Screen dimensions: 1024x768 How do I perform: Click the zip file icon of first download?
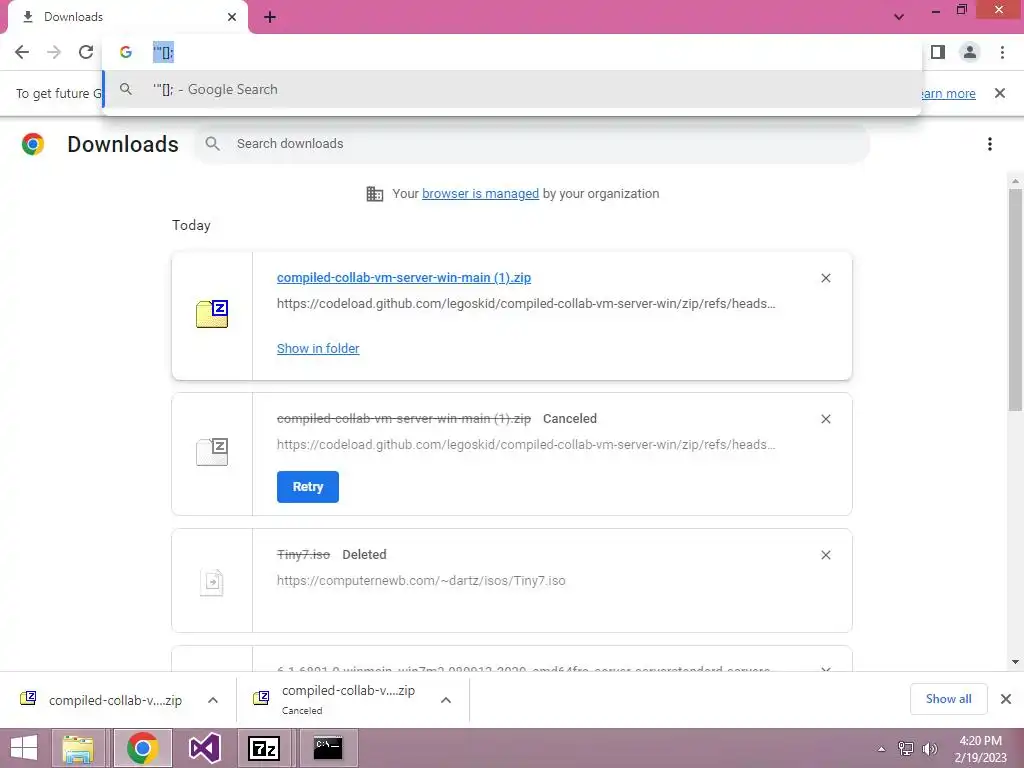[x=212, y=314]
